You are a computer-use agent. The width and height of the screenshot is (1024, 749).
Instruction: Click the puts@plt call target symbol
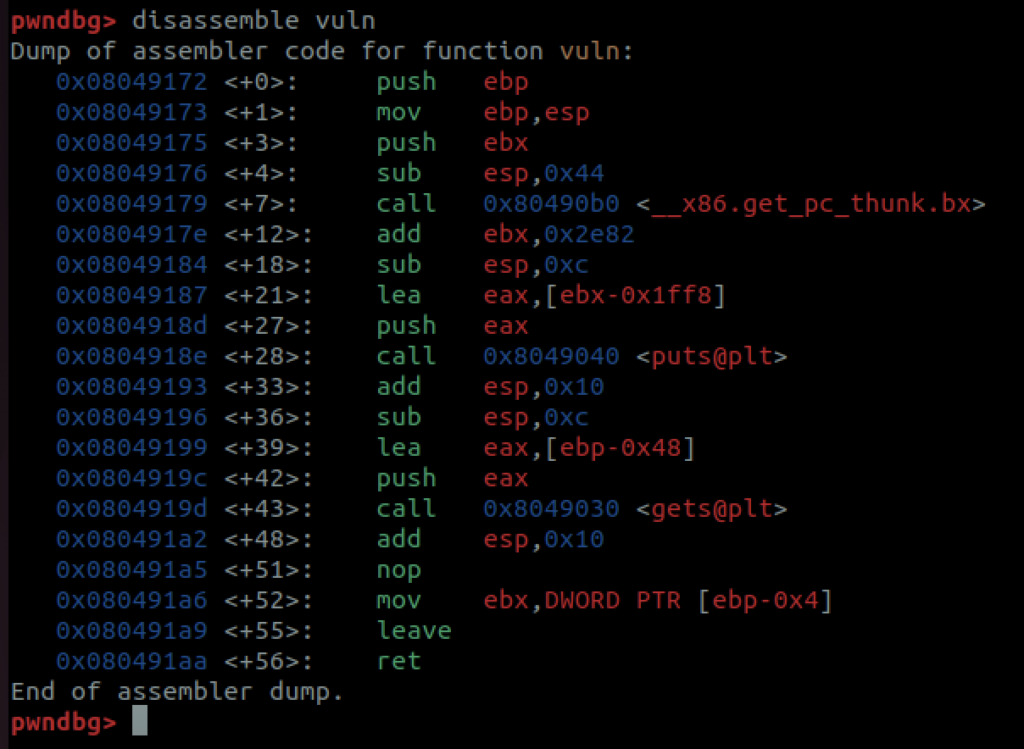click(712, 356)
